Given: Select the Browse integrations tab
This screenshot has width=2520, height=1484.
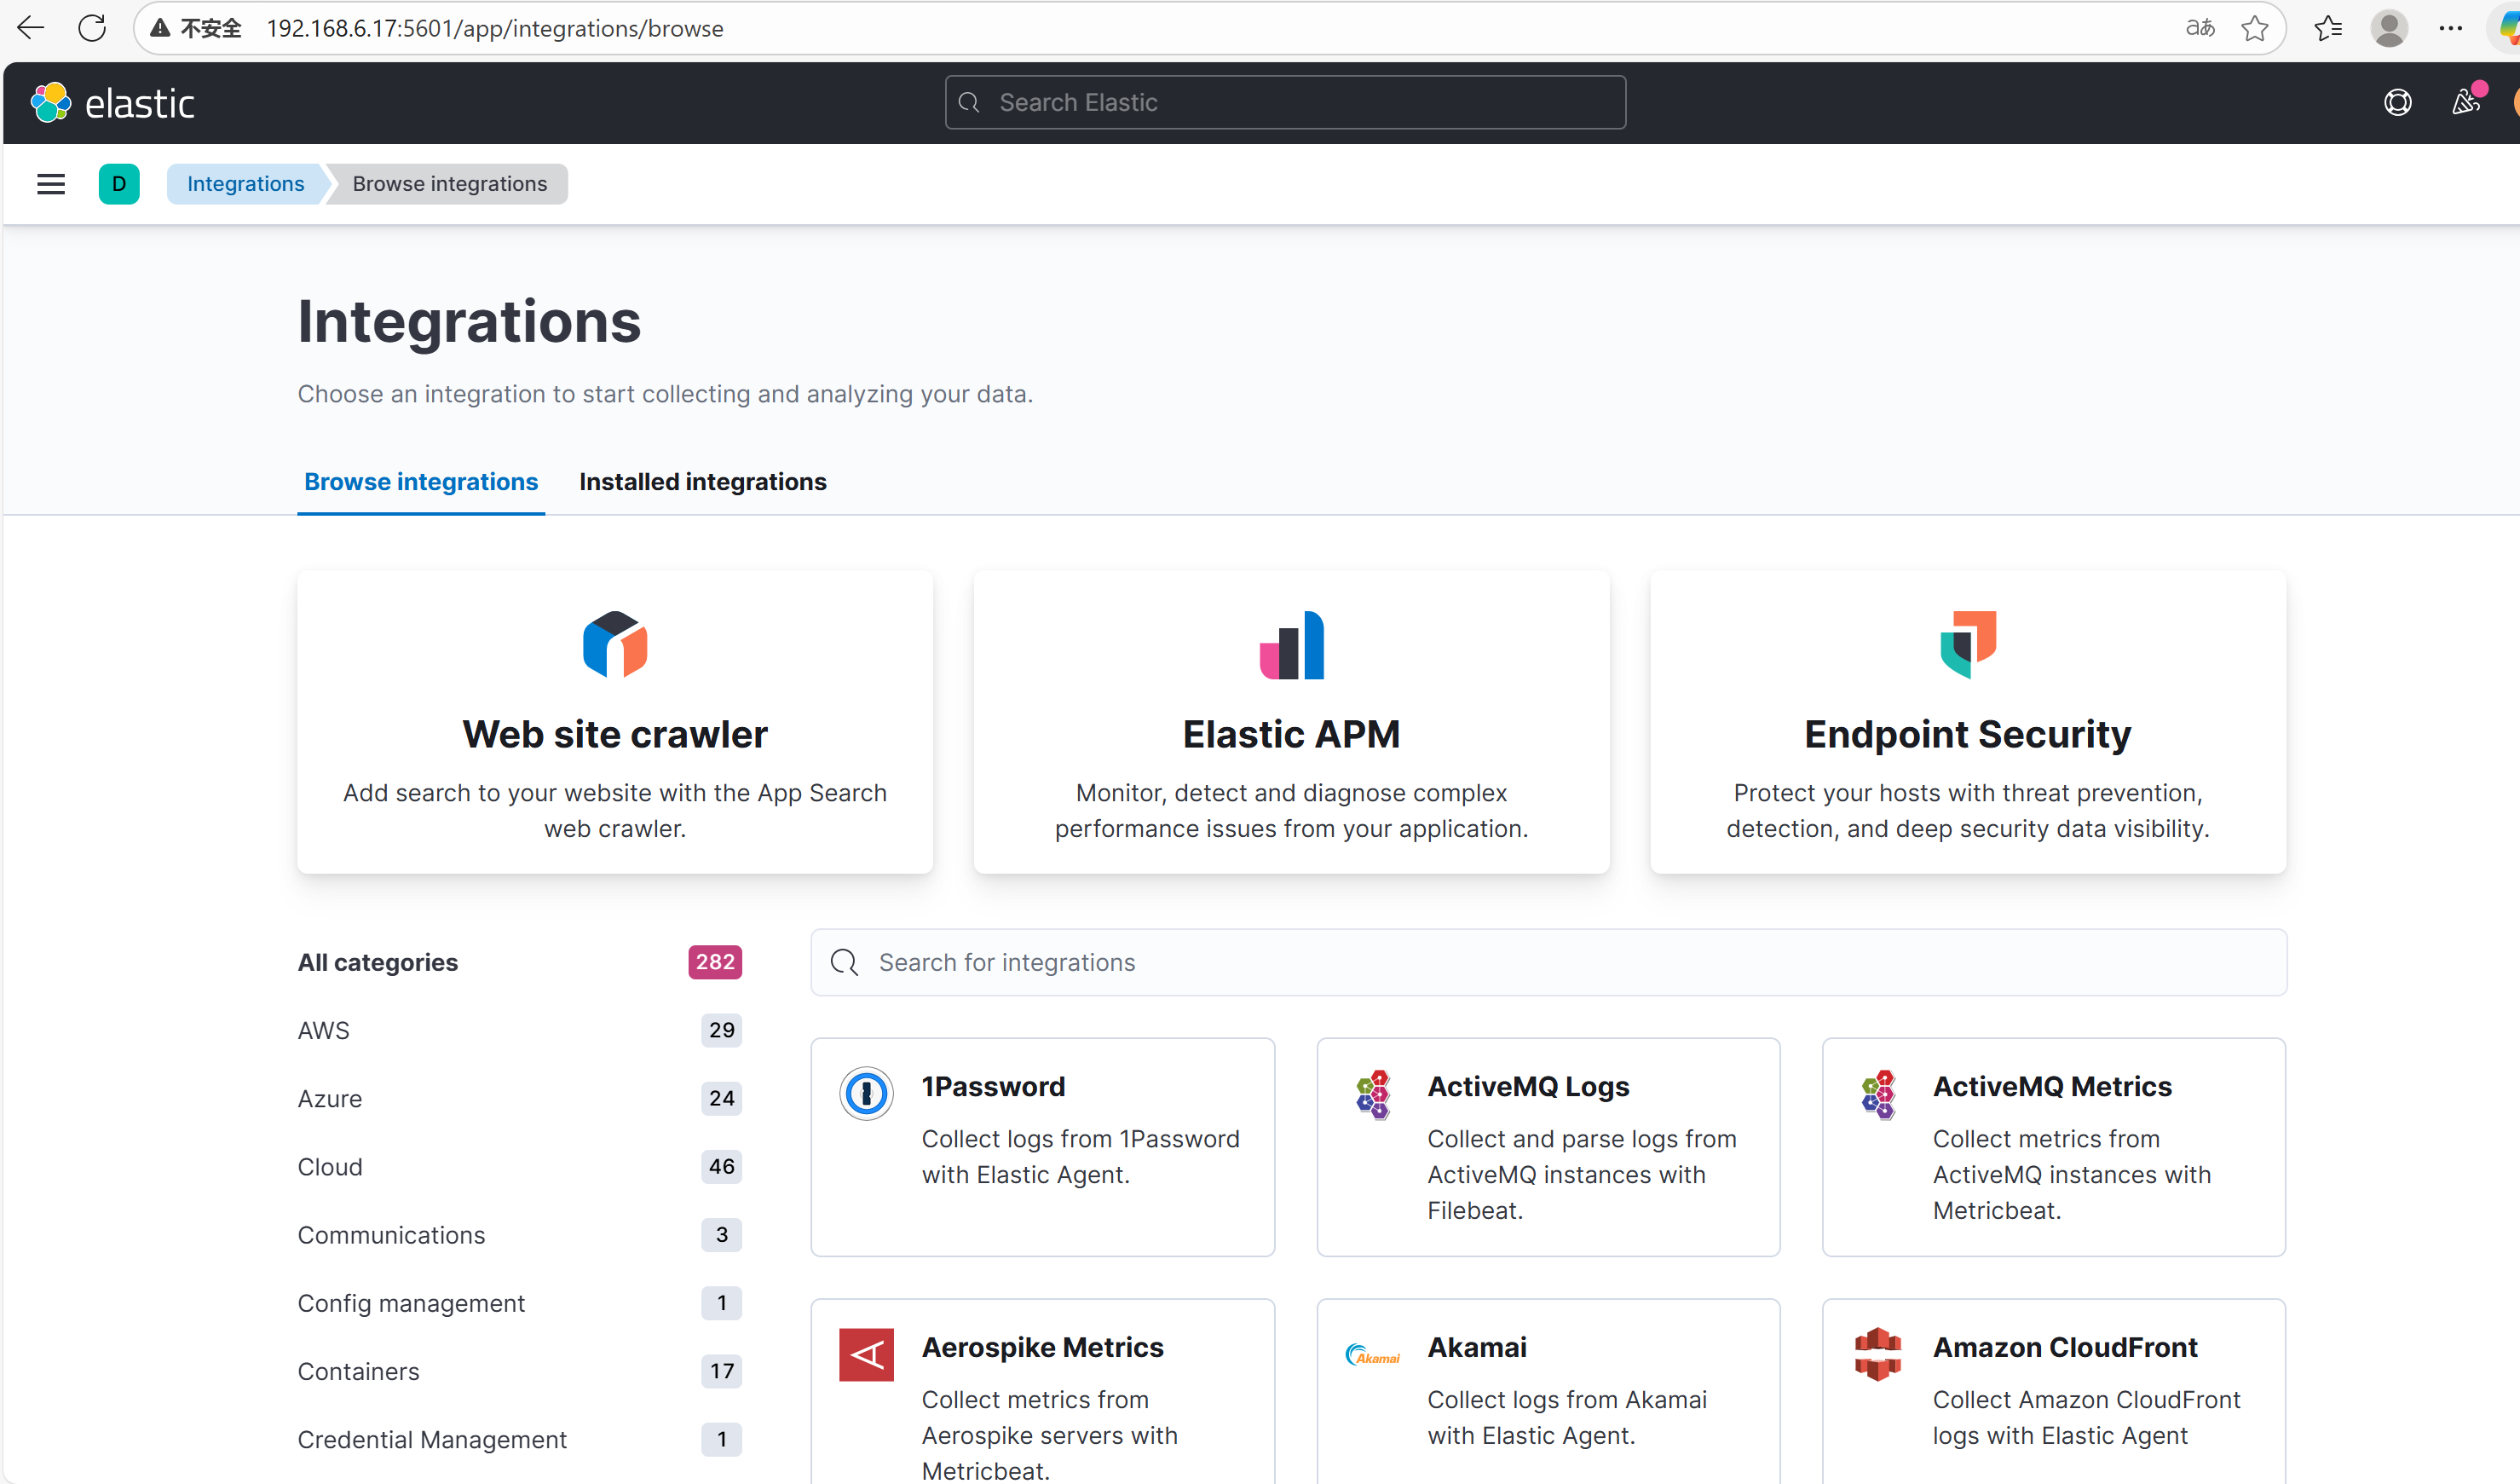Looking at the screenshot, I should coord(420,482).
